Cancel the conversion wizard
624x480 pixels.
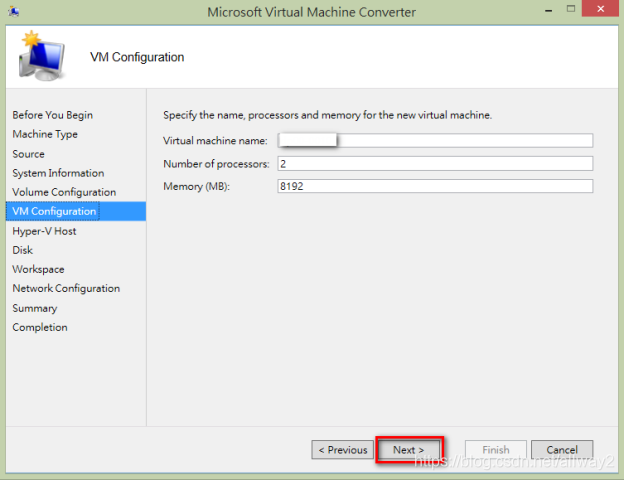coord(562,450)
